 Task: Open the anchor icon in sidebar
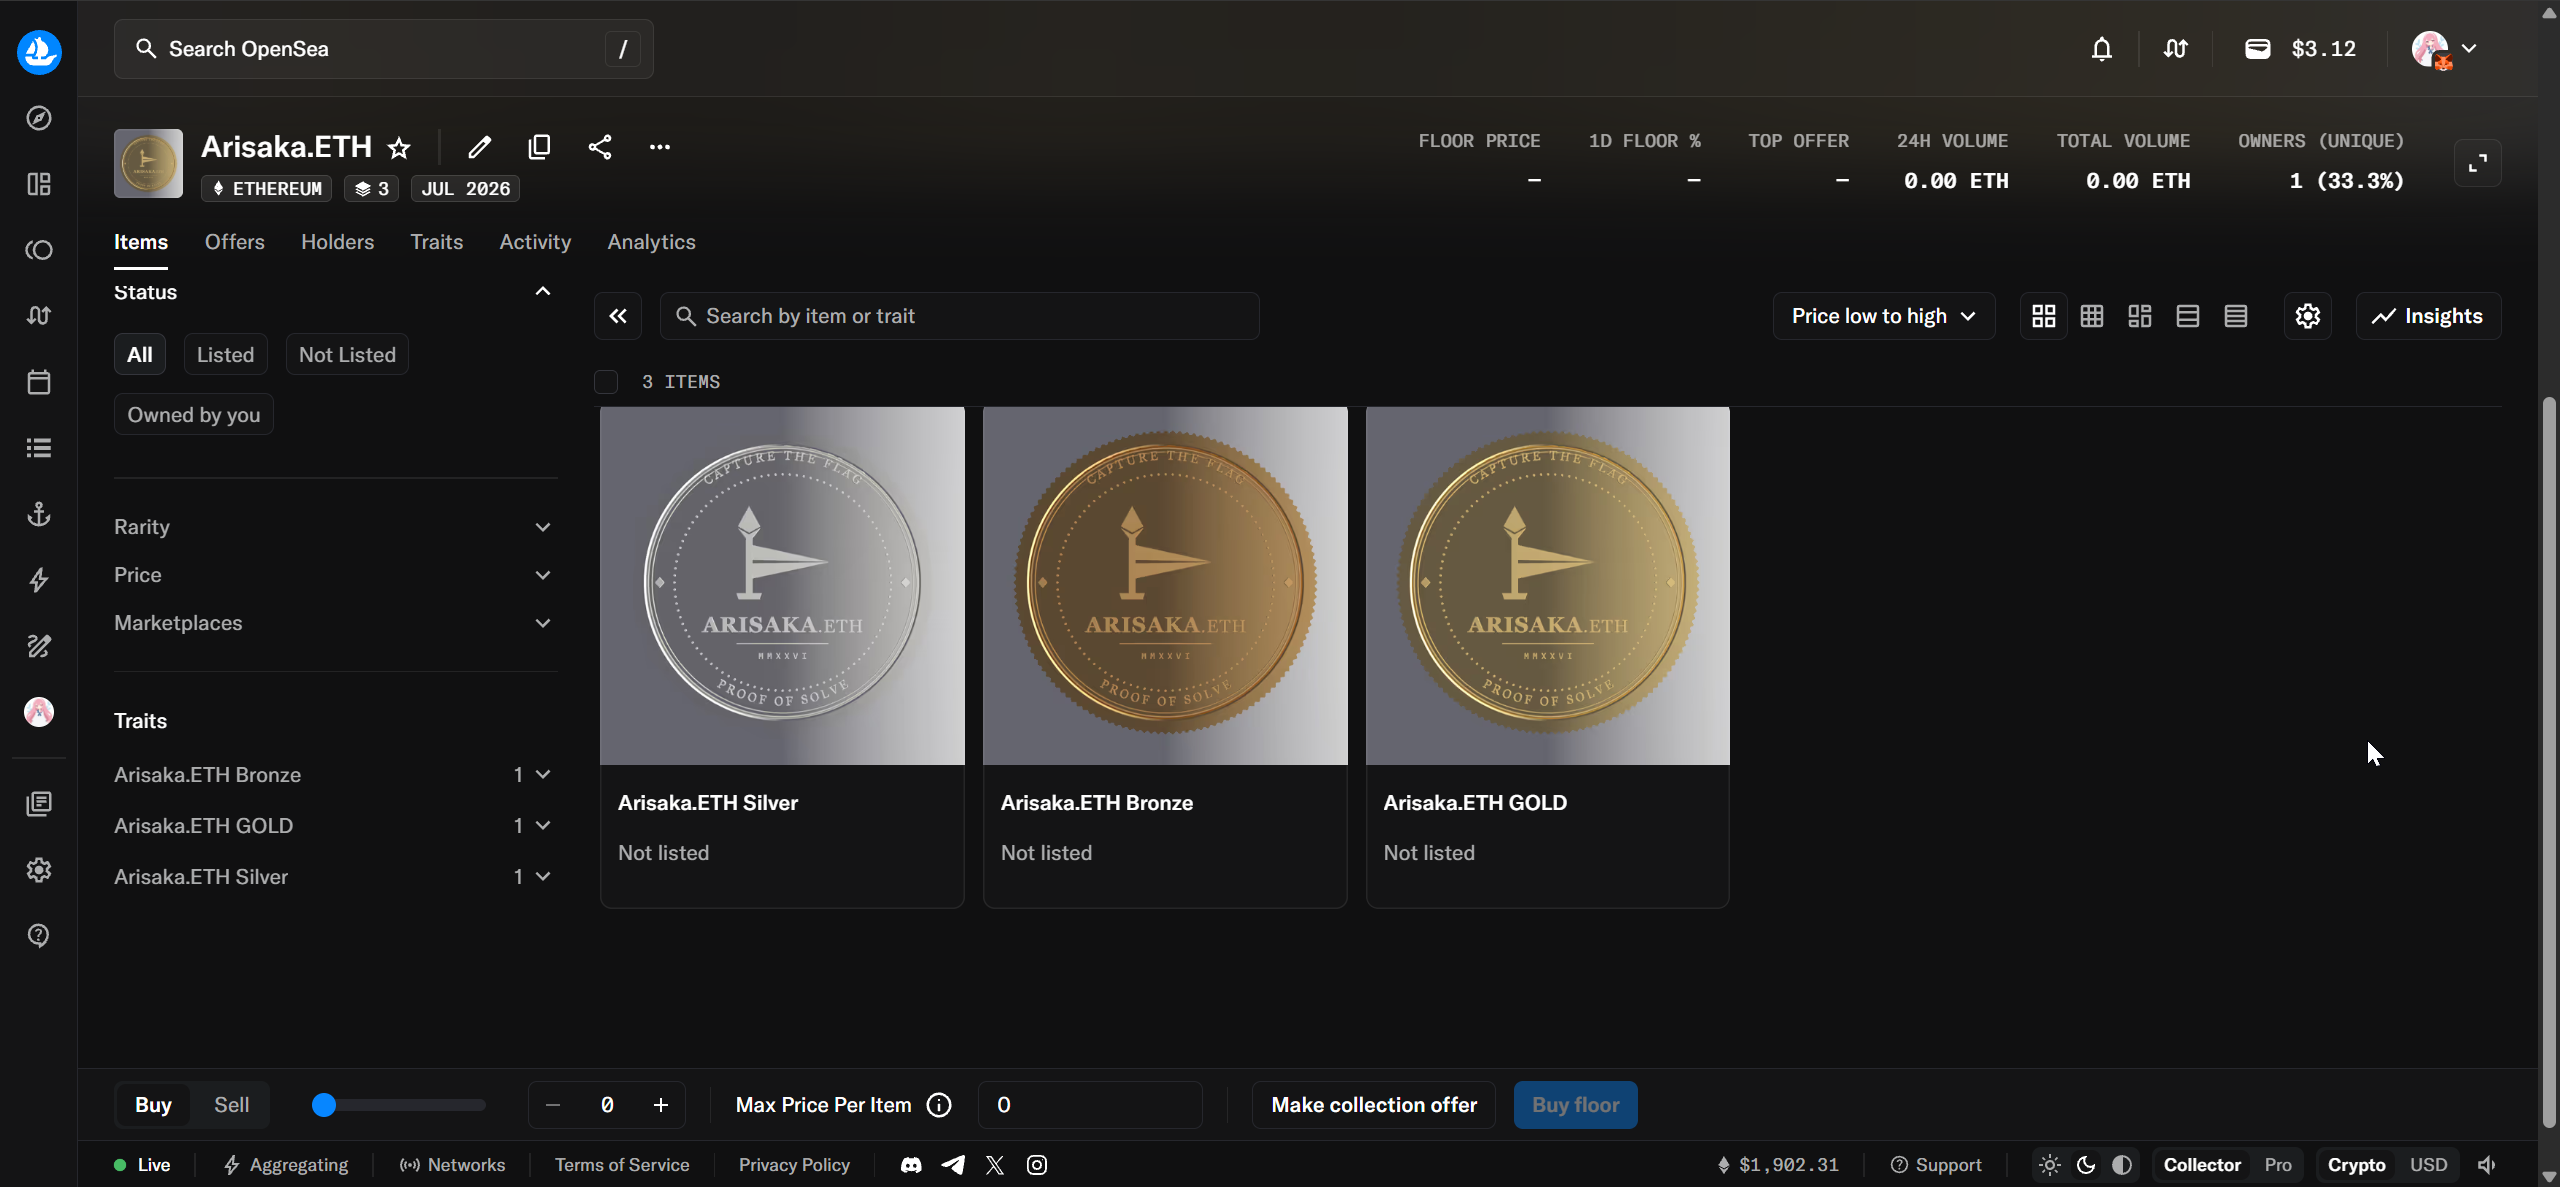(39, 514)
